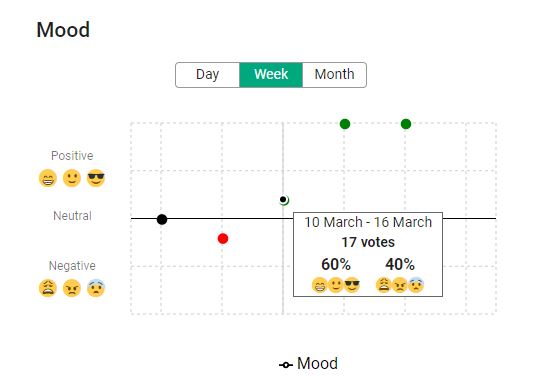Toggle the Mood series in legend

click(308, 364)
